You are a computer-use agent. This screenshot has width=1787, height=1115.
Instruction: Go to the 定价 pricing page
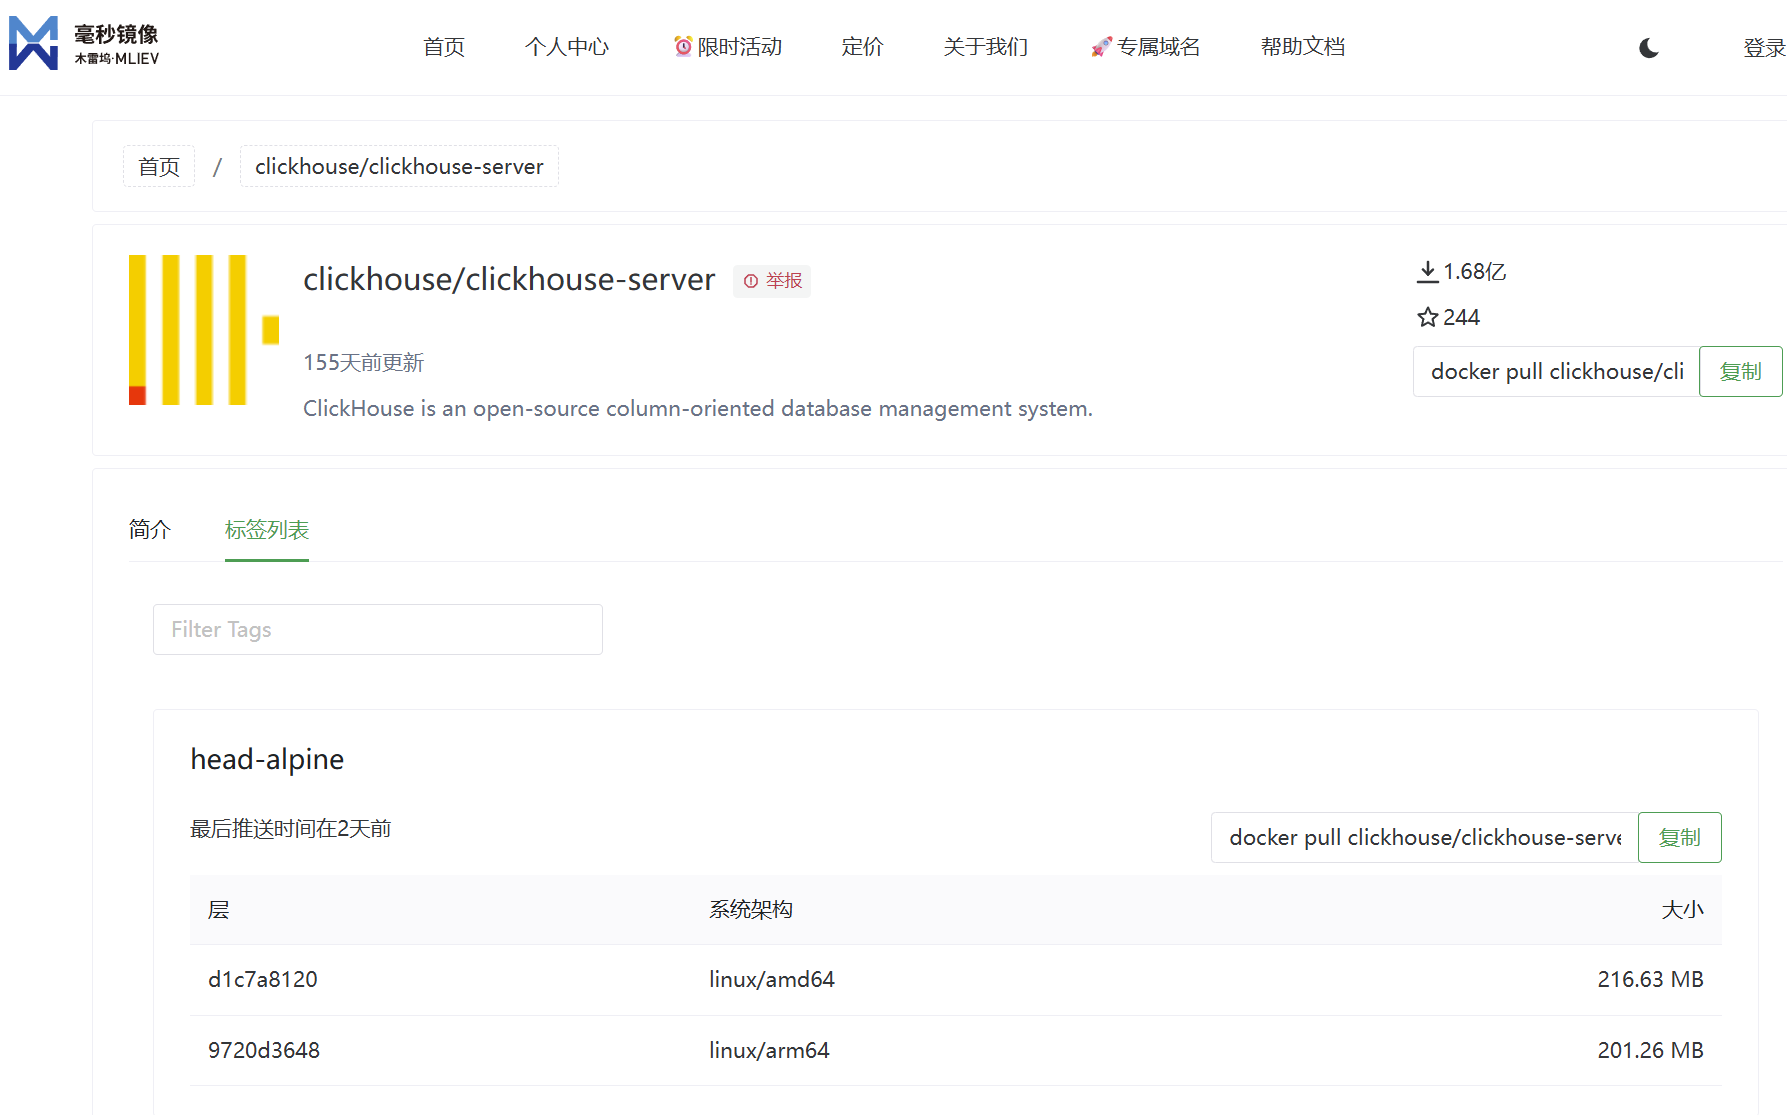(x=863, y=47)
